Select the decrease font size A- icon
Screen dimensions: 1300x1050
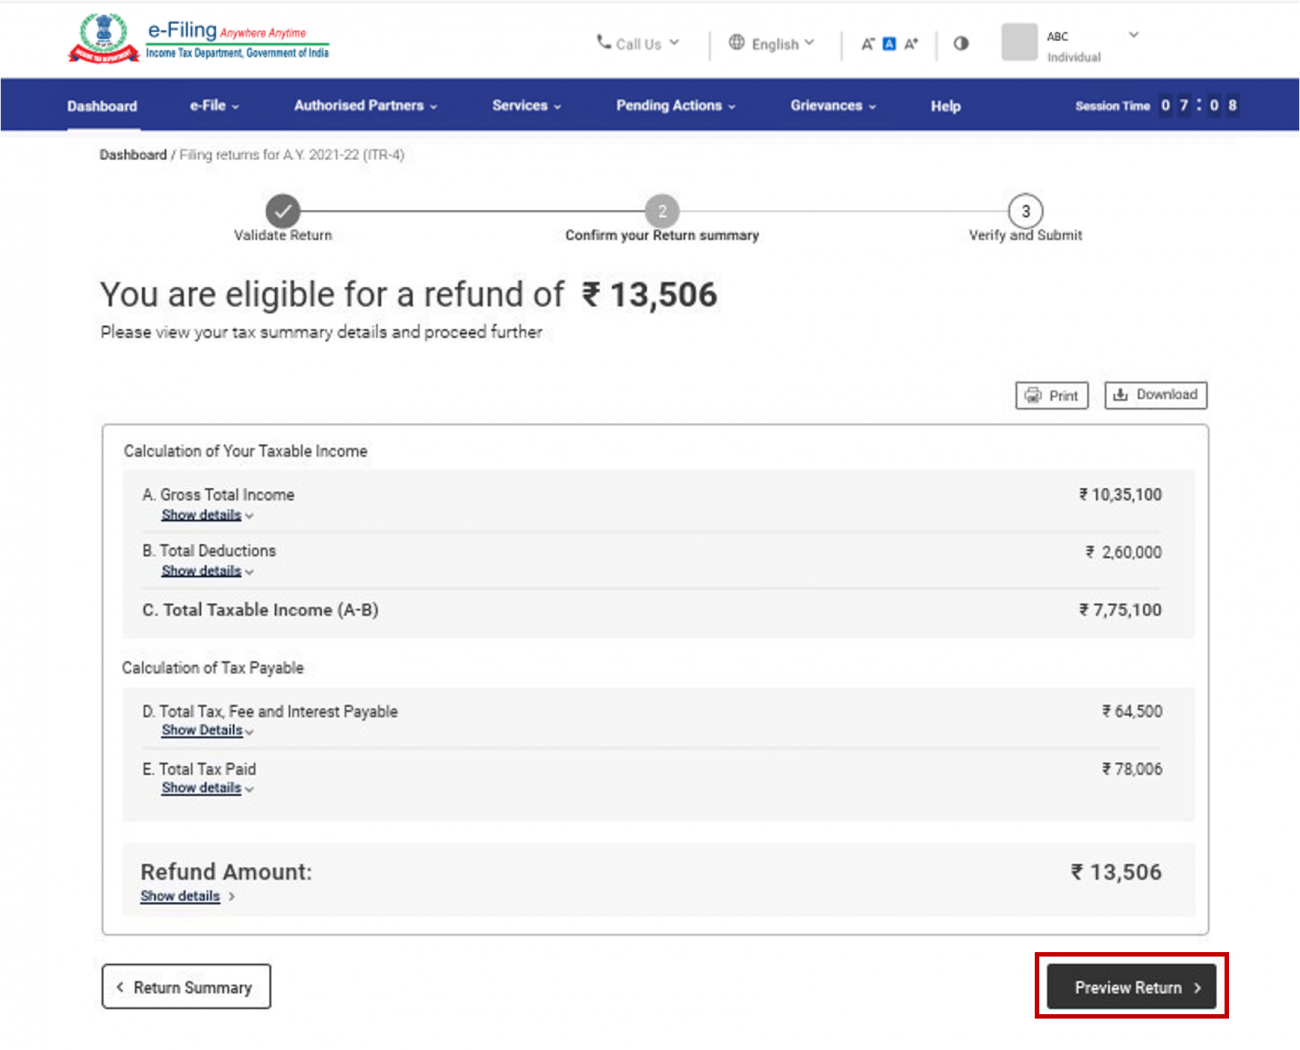(868, 43)
